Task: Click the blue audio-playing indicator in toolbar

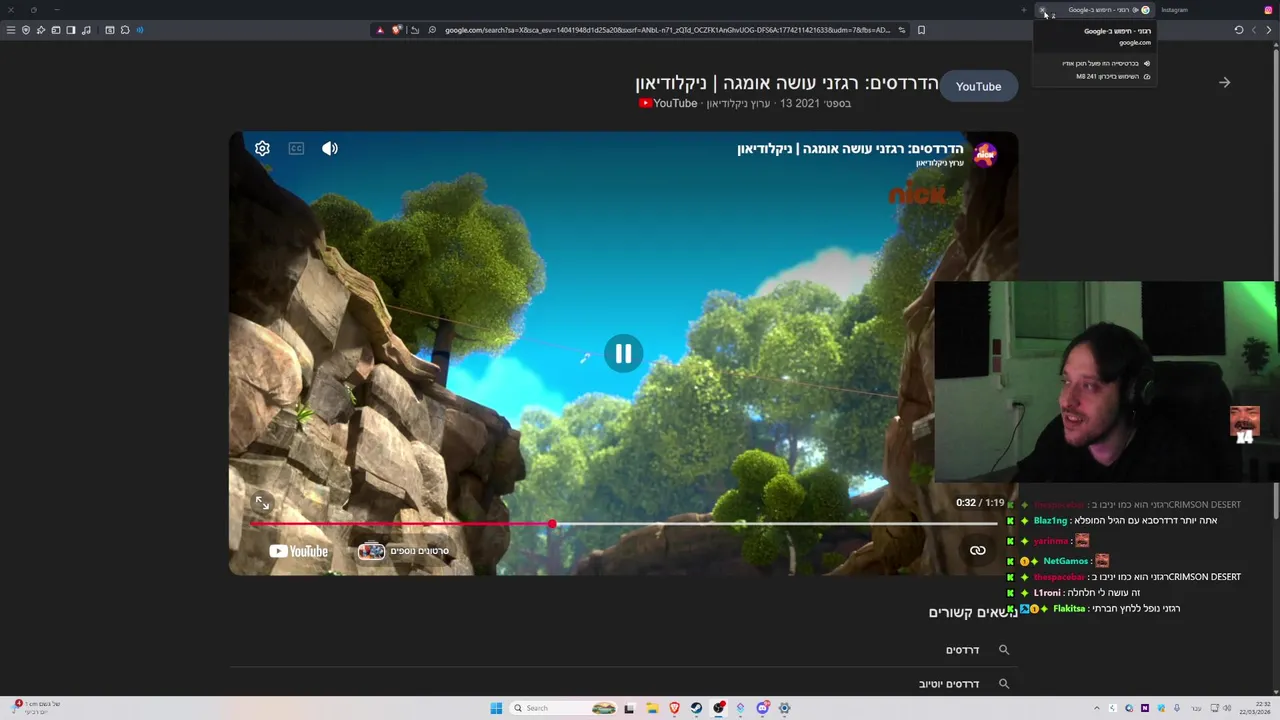Action: coord(140,30)
